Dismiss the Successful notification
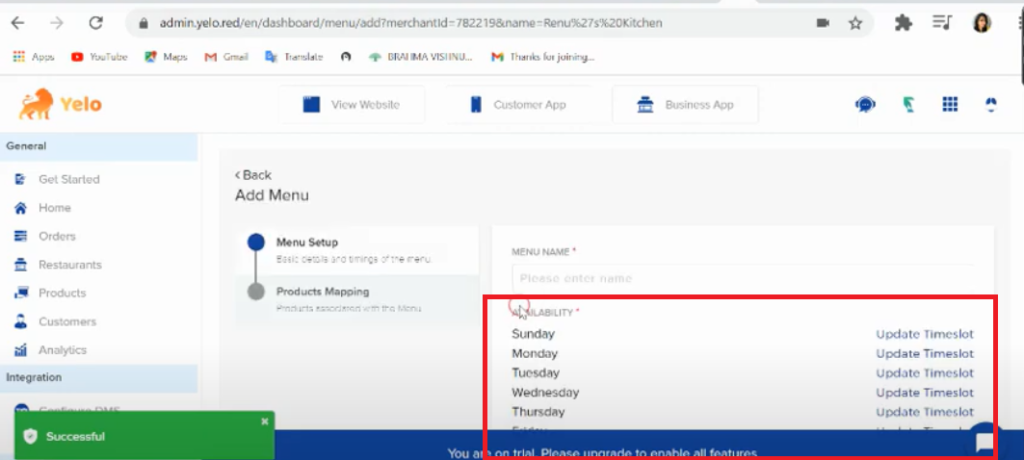 (264, 422)
